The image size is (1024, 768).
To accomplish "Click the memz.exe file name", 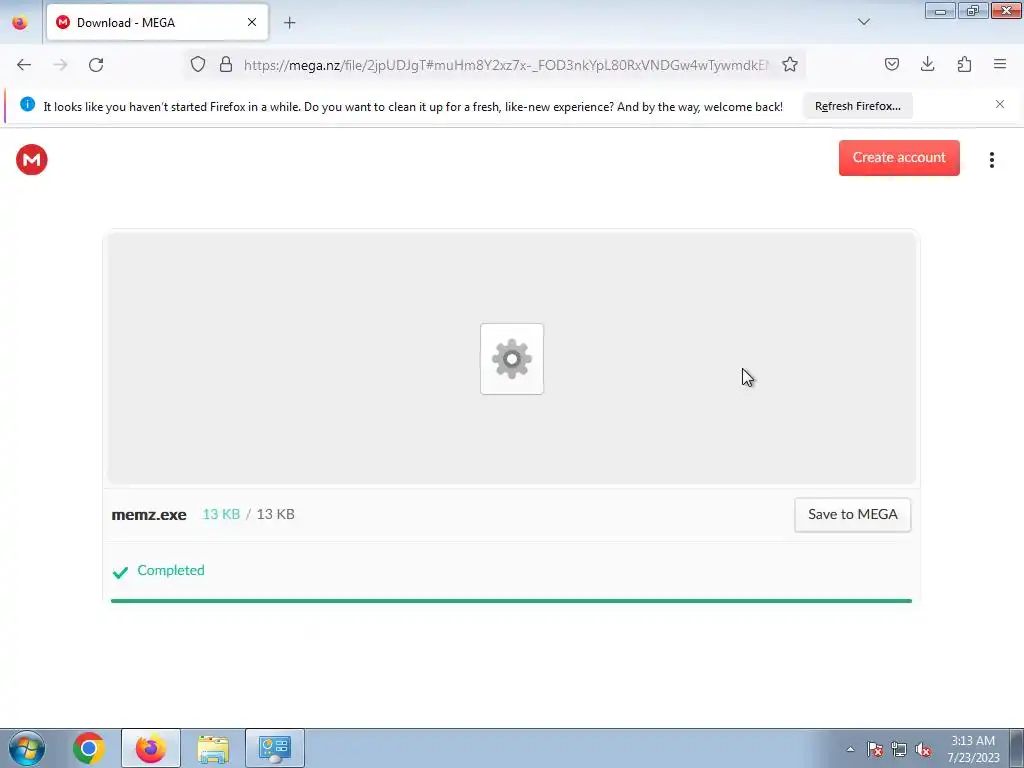I will [x=149, y=515].
